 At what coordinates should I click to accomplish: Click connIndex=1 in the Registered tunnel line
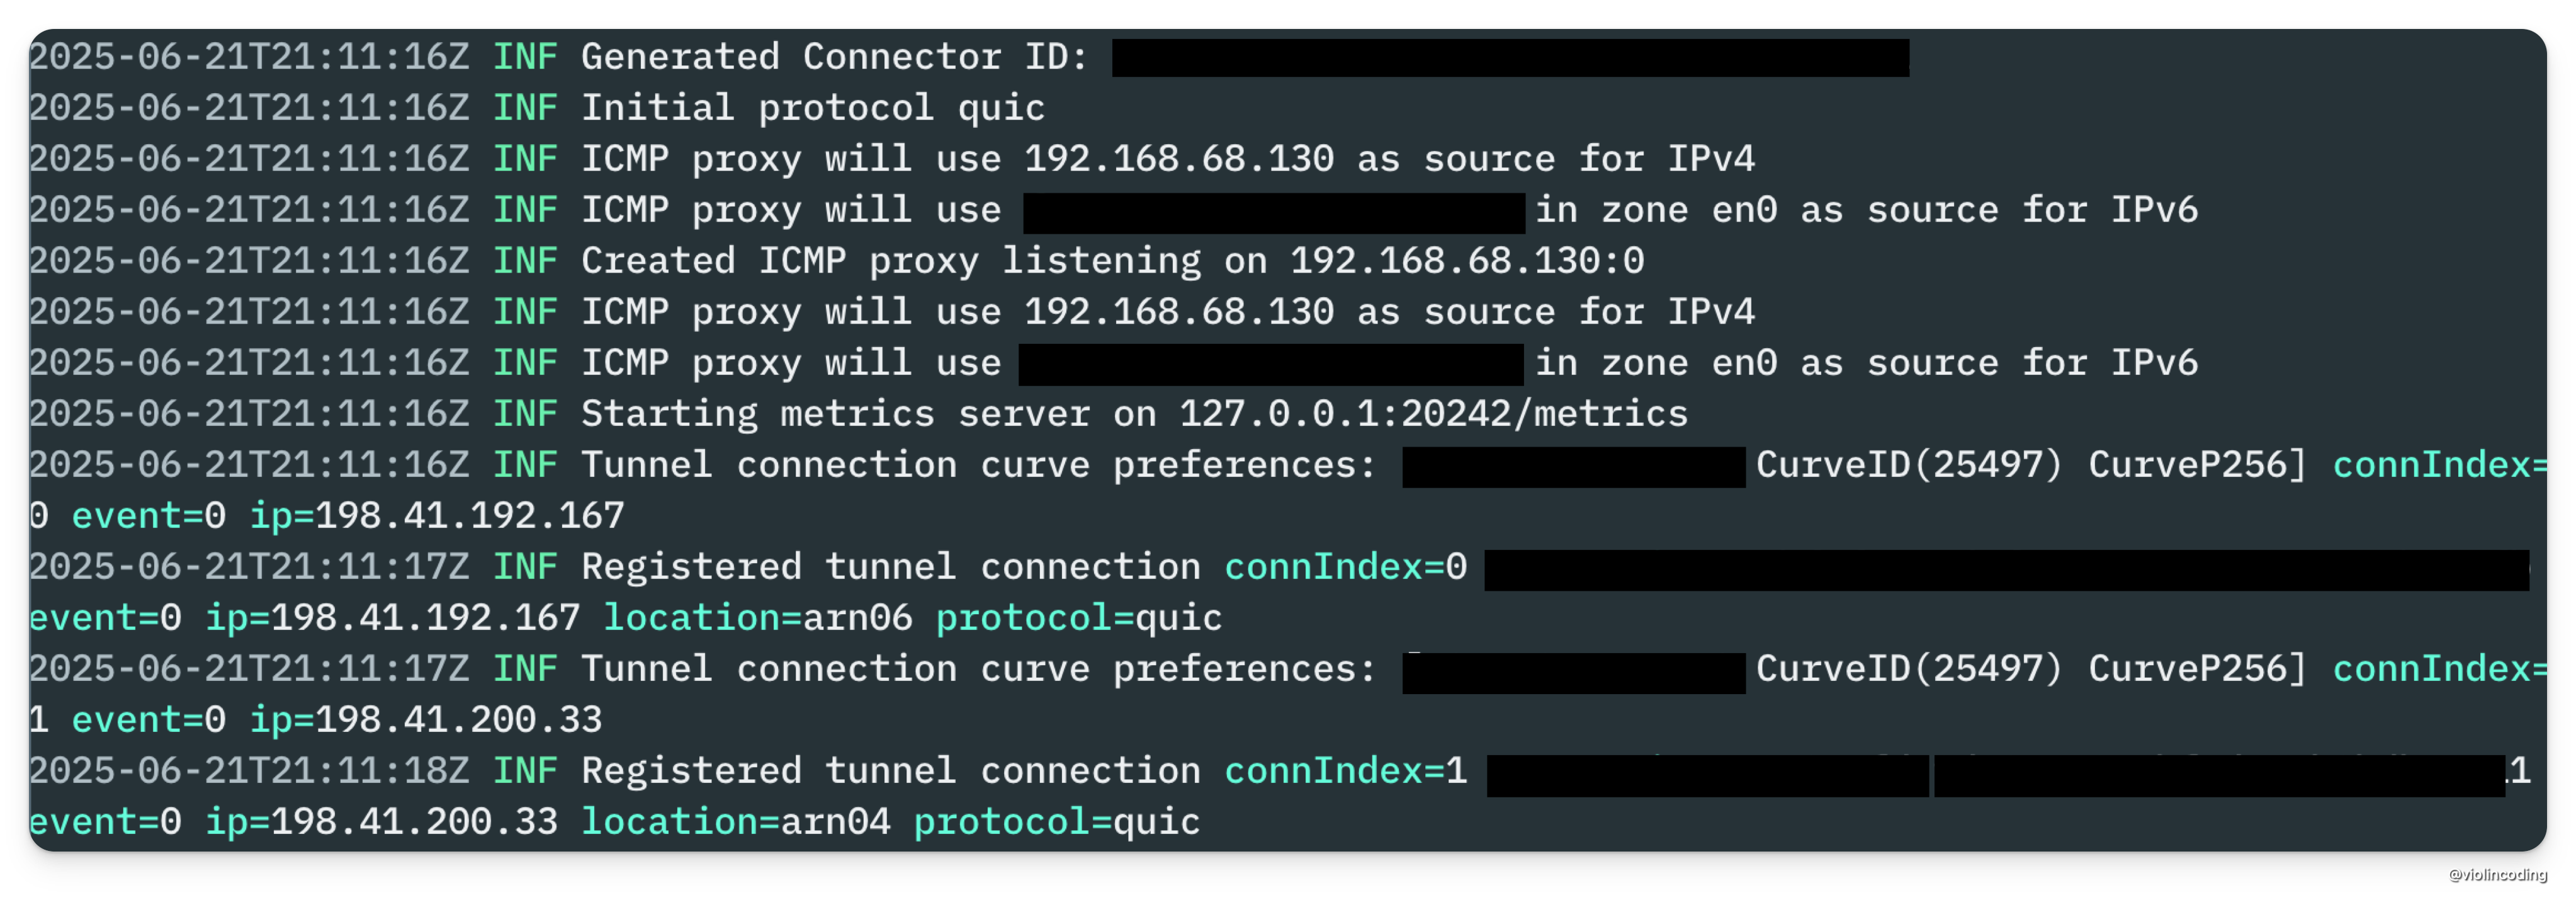pos(1345,771)
